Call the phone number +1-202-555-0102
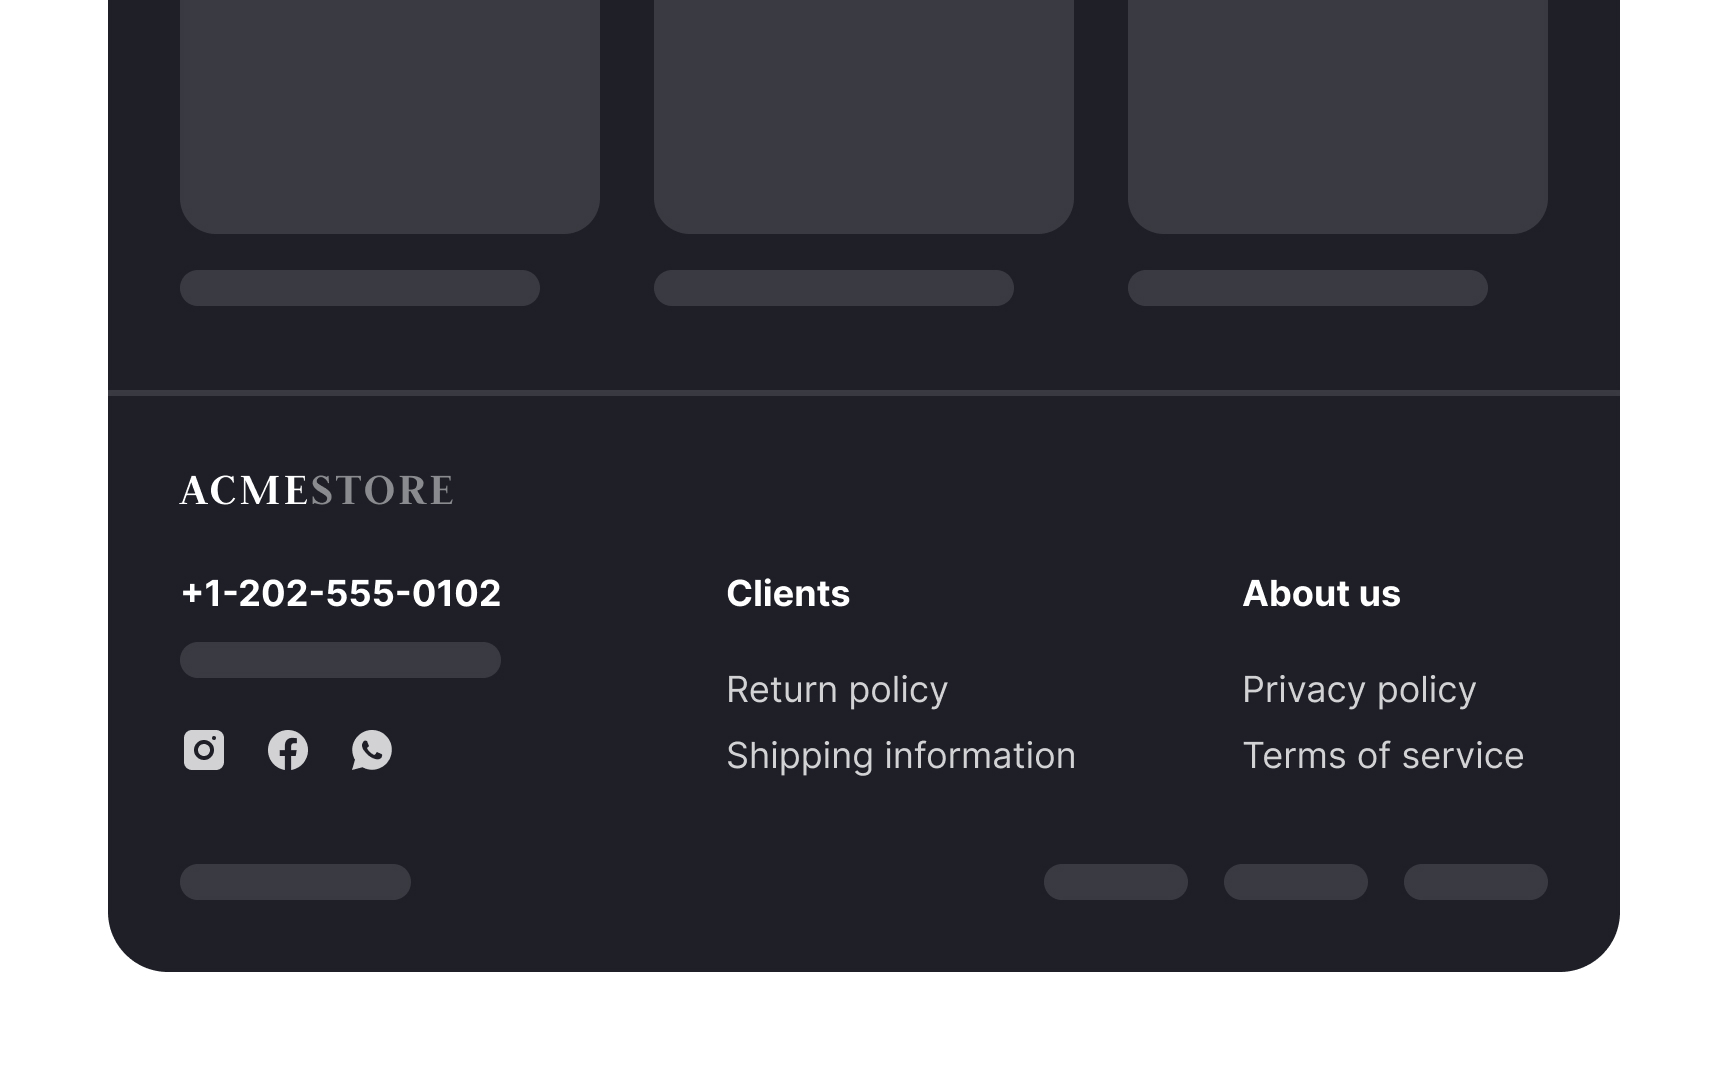 (341, 593)
